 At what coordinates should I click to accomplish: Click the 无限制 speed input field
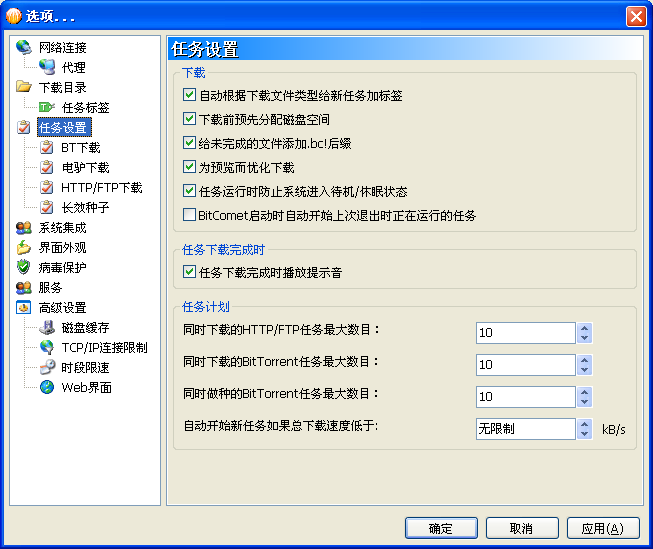pos(526,429)
